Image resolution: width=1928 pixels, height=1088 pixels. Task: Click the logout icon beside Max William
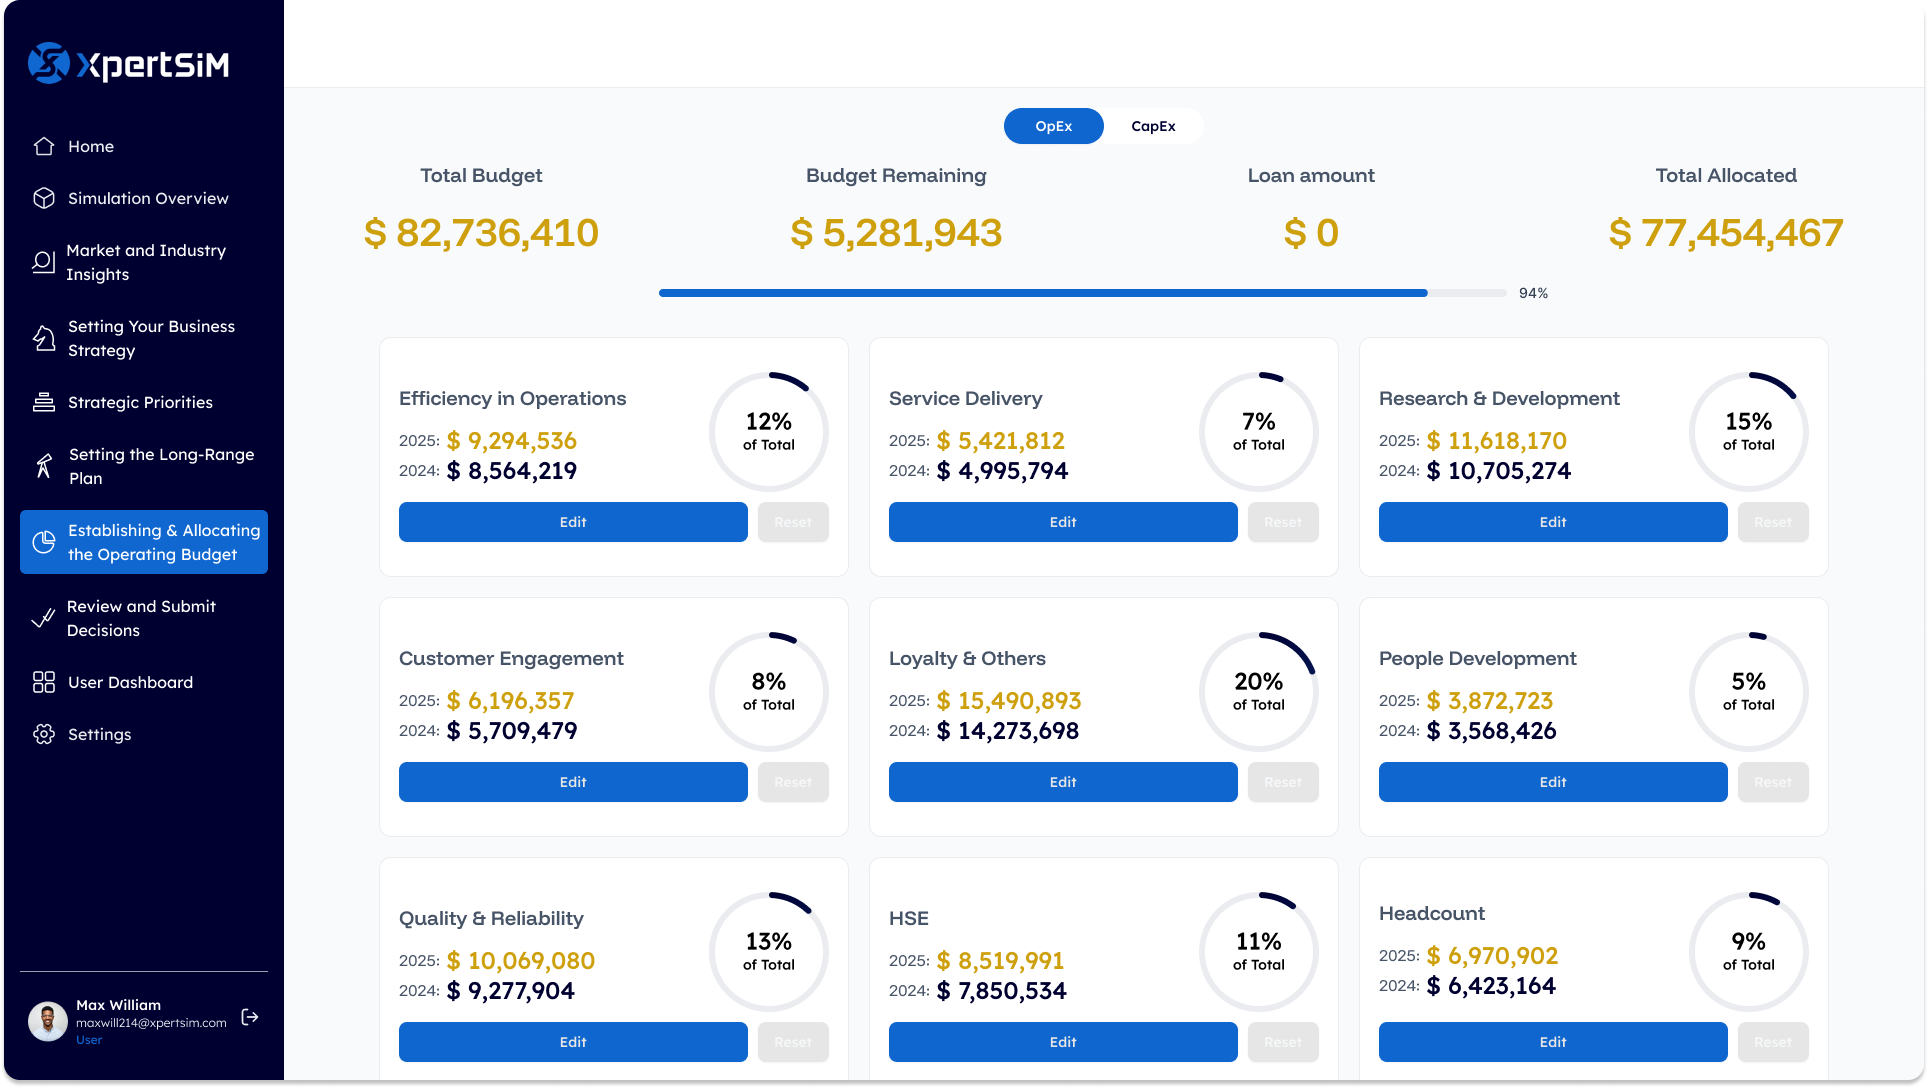click(250, 1017)
